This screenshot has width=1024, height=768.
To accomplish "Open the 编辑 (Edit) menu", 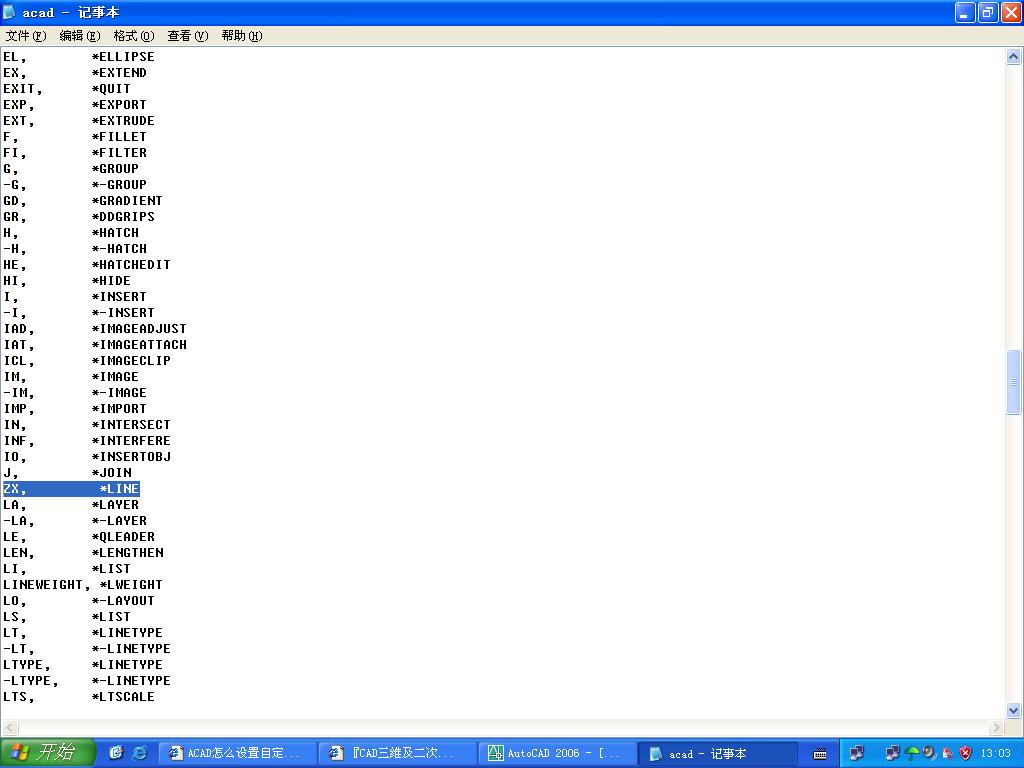I will coord(80,35).
